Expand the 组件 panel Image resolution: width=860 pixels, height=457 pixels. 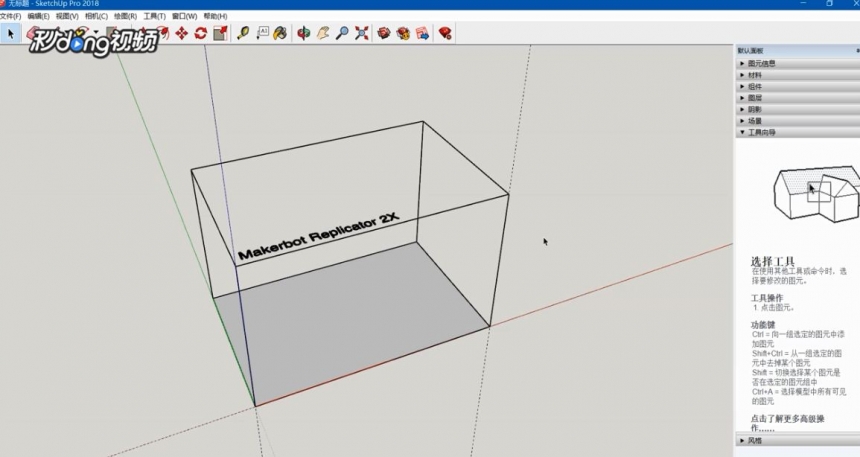coord(797,87)
